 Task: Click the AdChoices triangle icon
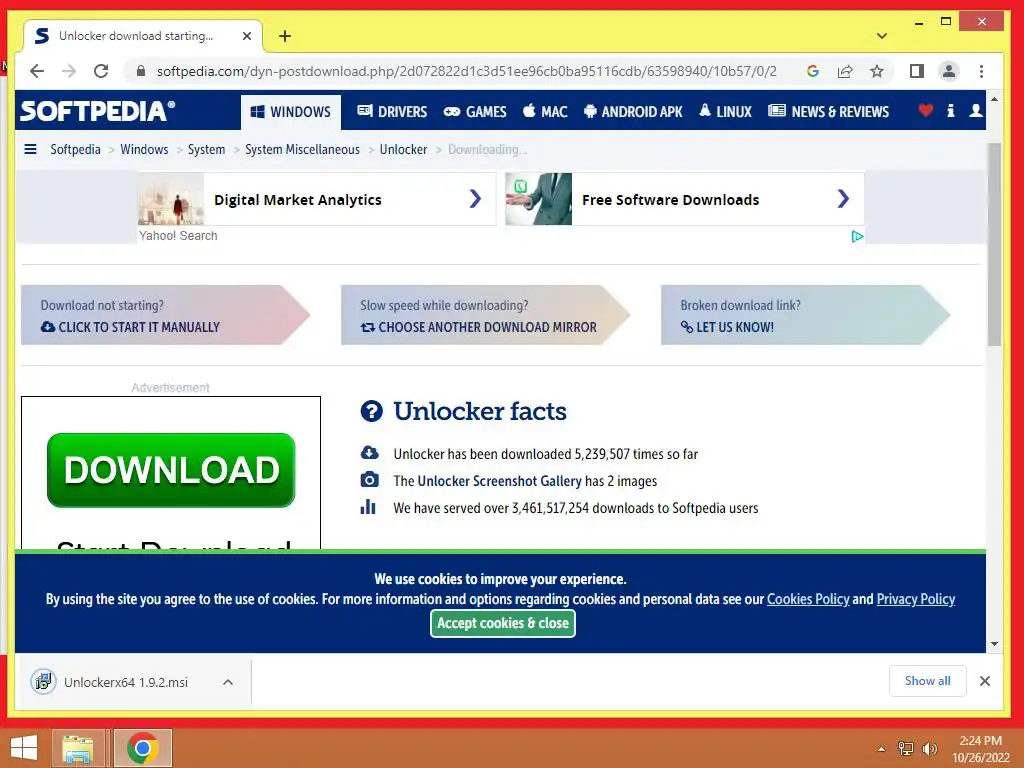click(x=857, y=236)
